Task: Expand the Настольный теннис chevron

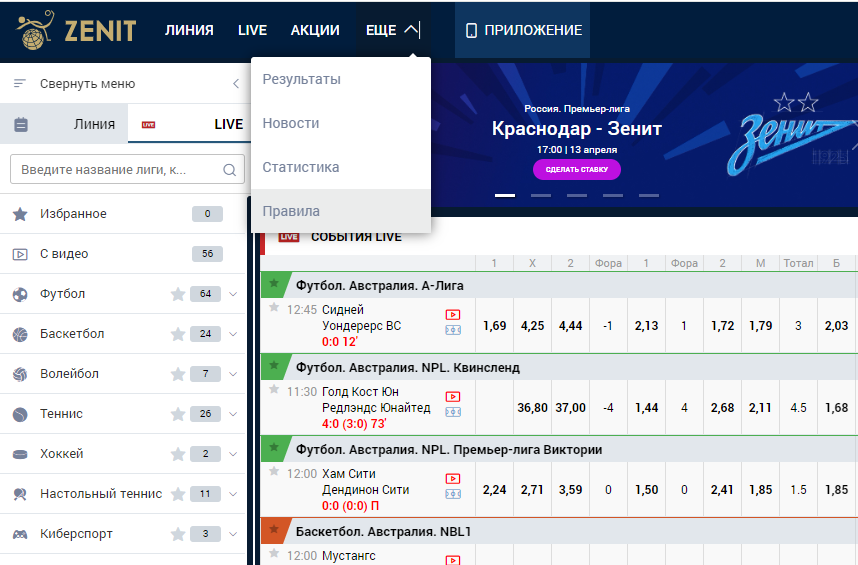Action: click(233, 494)
